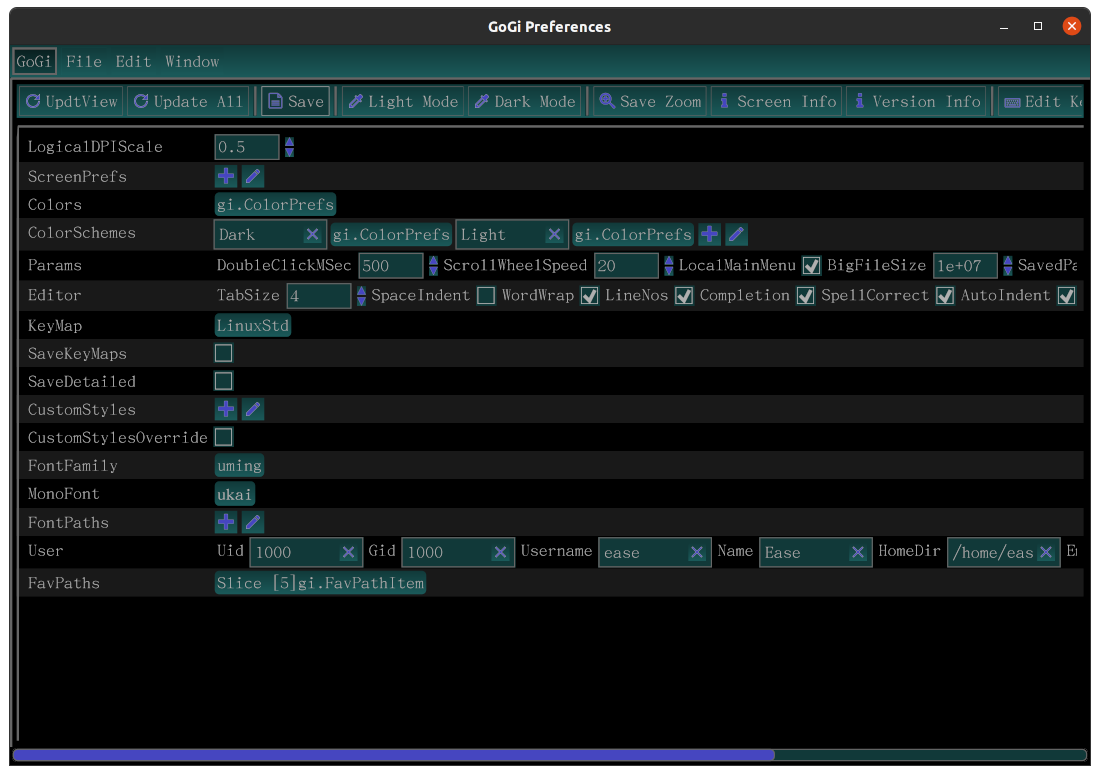1100x775 pixels.
Task: Open the FavPaths slice editor button
Action: (320, 583)
